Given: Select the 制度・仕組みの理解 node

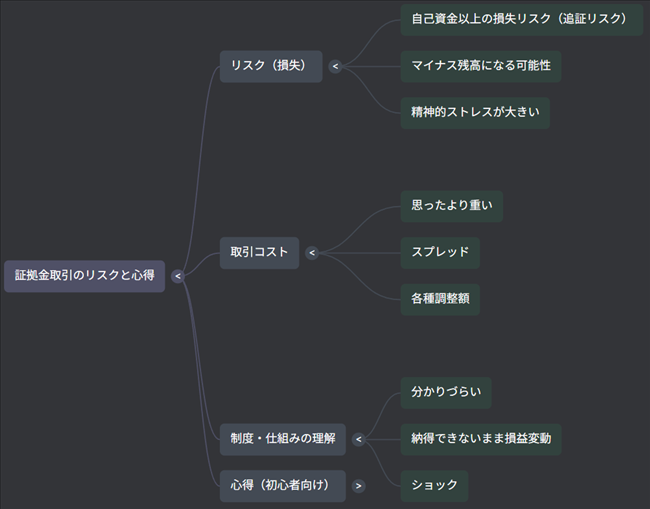Looking at the screenshot, I should 282,439.
